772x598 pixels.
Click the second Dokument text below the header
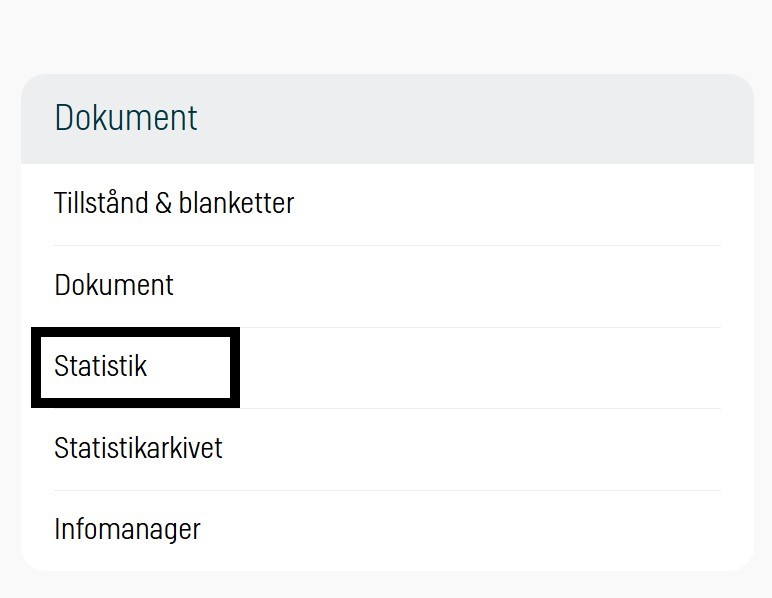114,285
